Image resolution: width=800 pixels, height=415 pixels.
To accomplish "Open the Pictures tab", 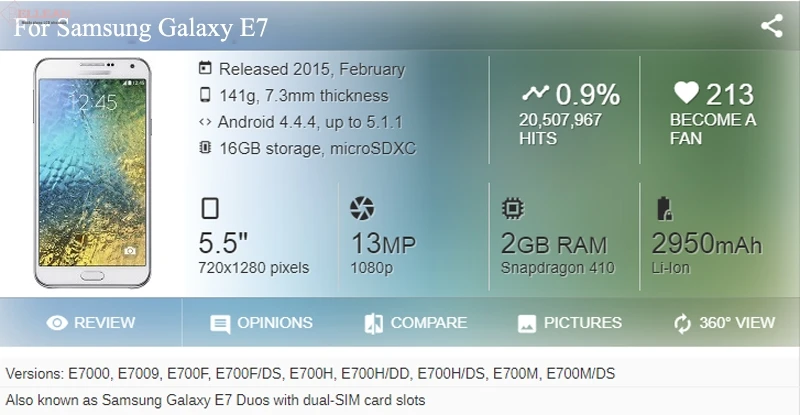I will (569, 323).
